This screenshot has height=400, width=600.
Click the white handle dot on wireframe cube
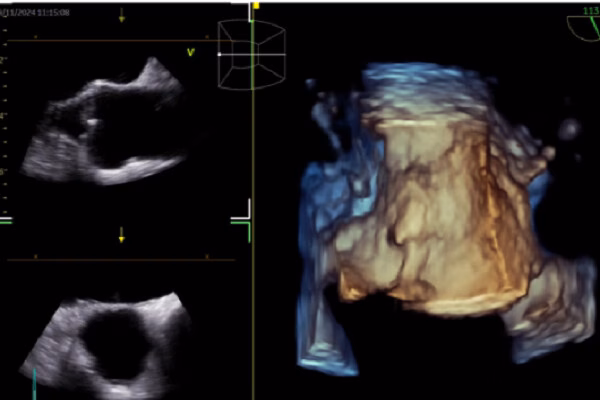pos(219,53)
